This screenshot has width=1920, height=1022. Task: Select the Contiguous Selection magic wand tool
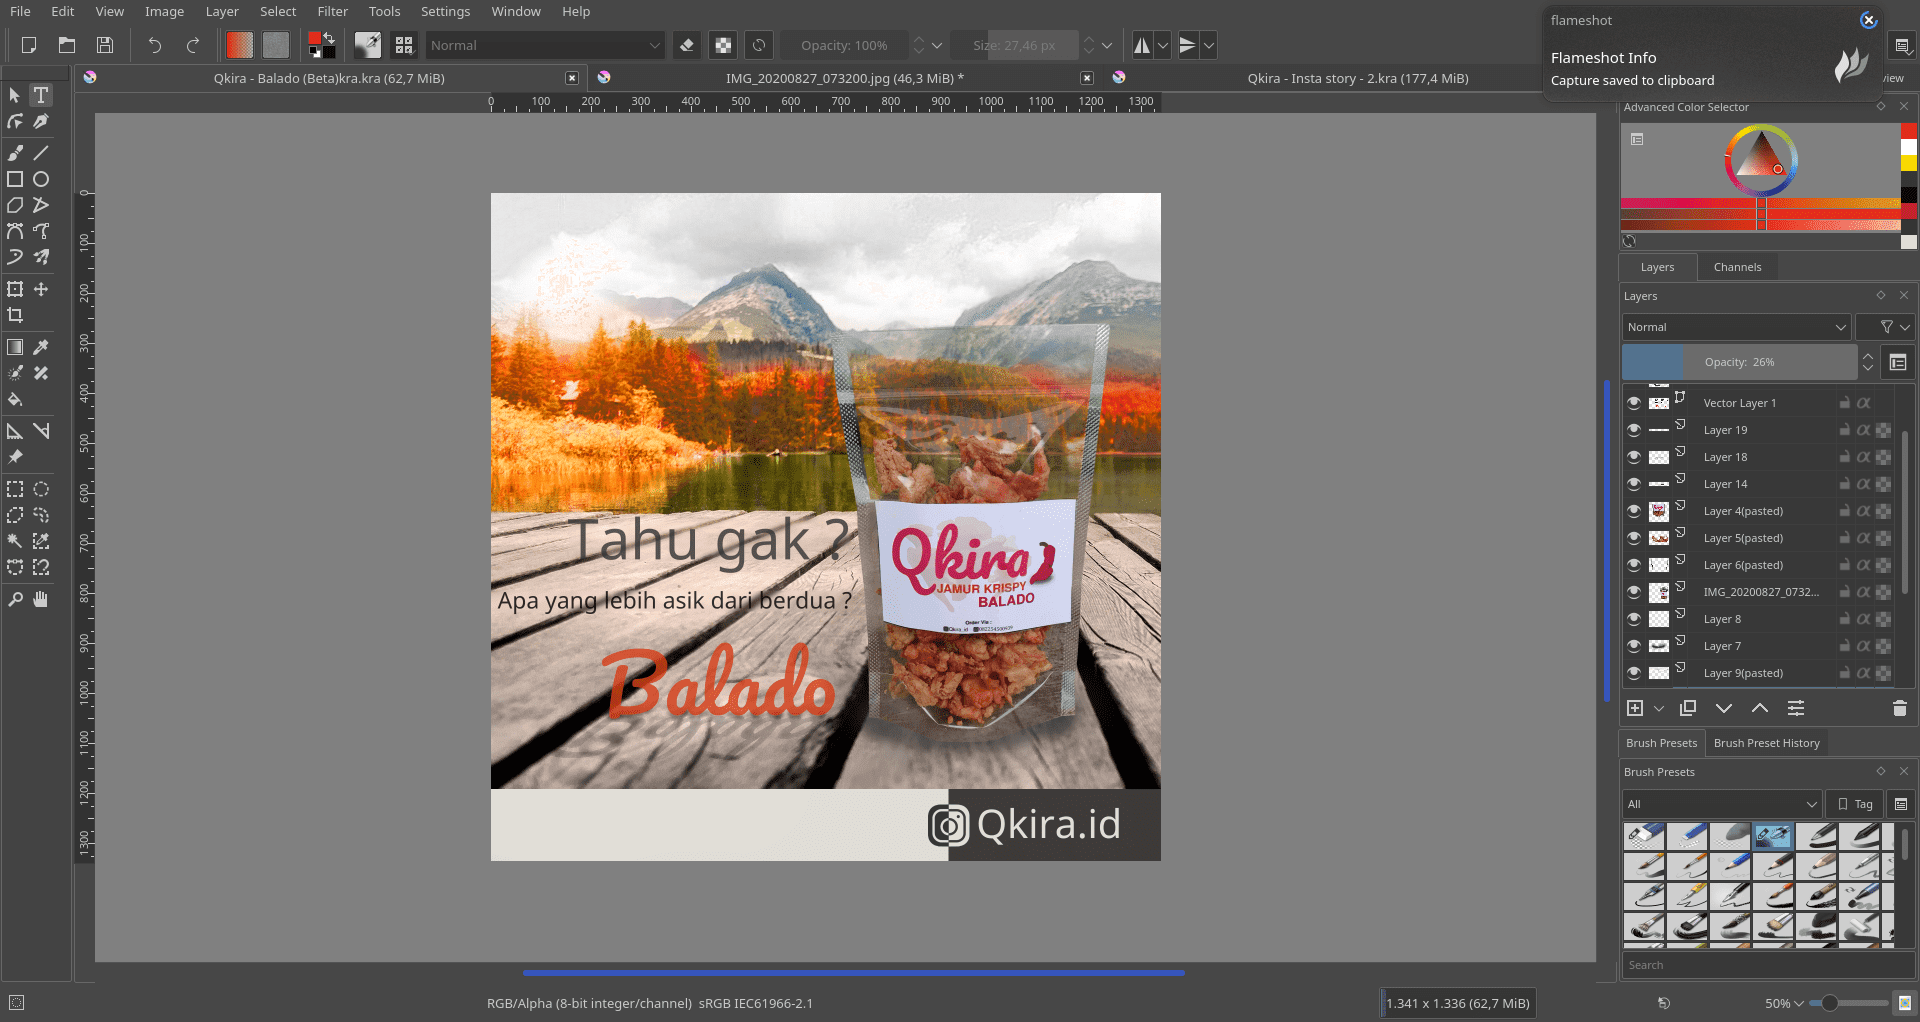(x=15, y=541)
